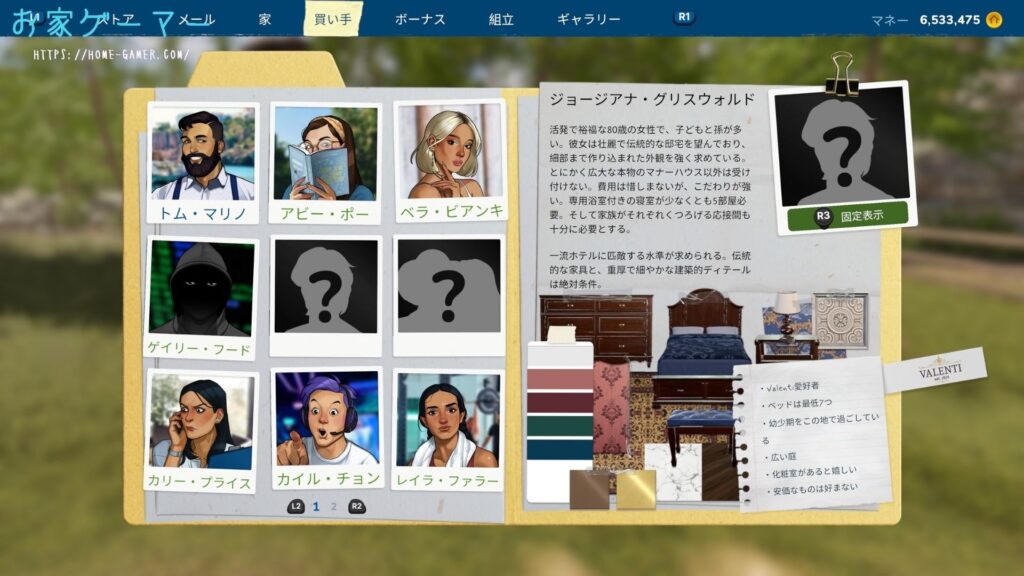Image resolution: width=1024 pixels, height=576 pixels.
Task: Click the R2 next page icon
Action: 357,506
